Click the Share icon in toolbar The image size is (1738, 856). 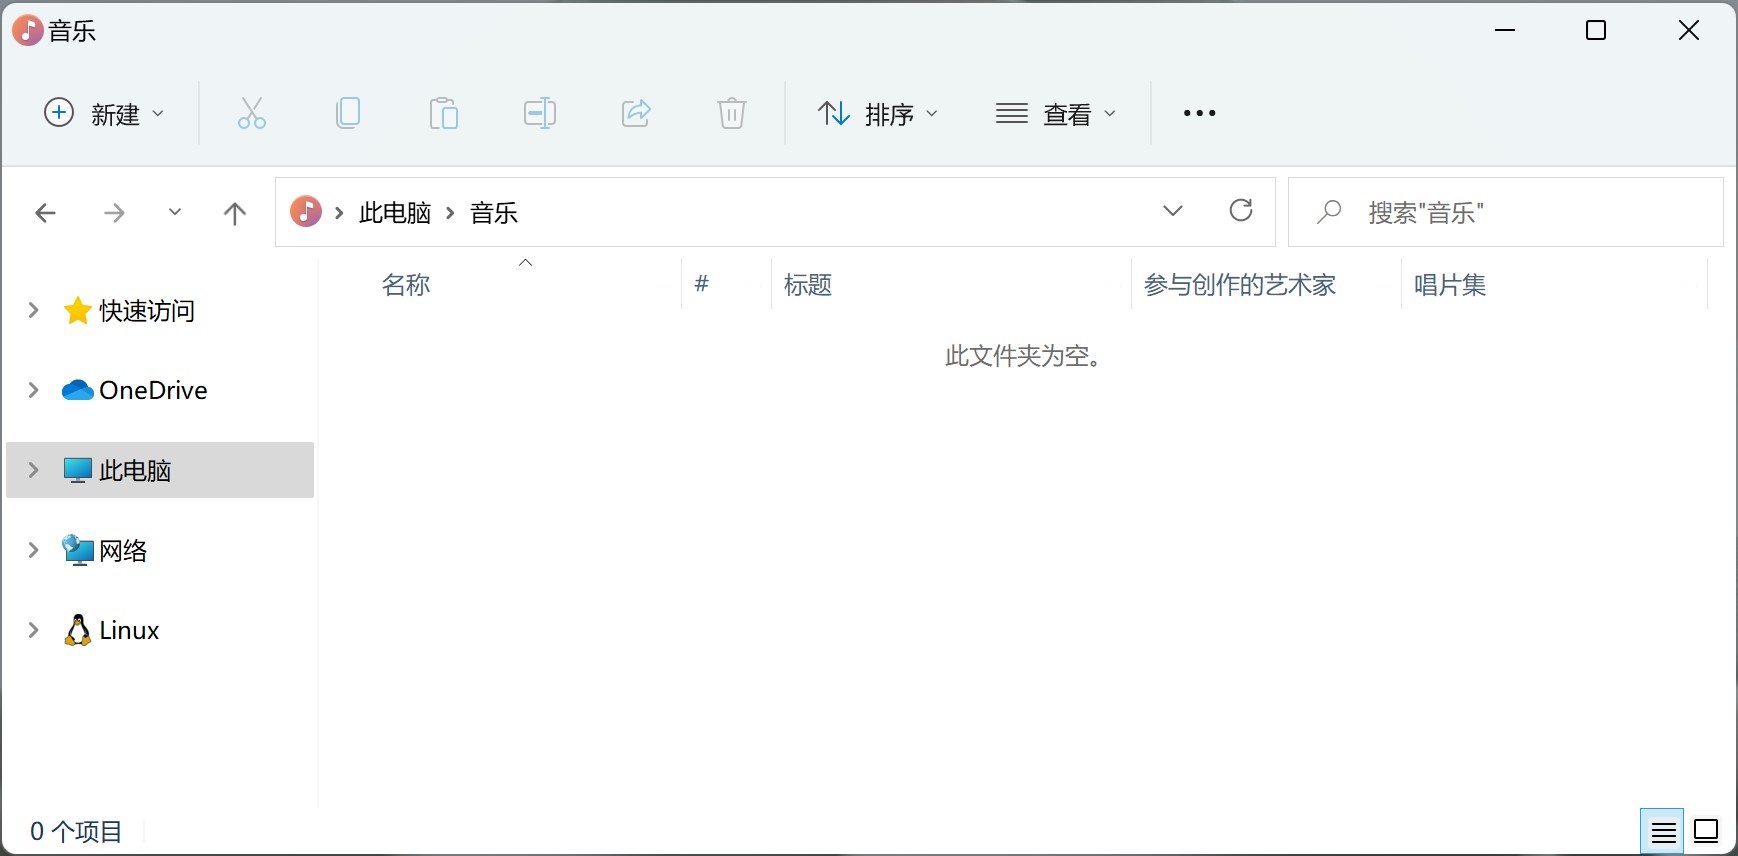pos(636,113)
